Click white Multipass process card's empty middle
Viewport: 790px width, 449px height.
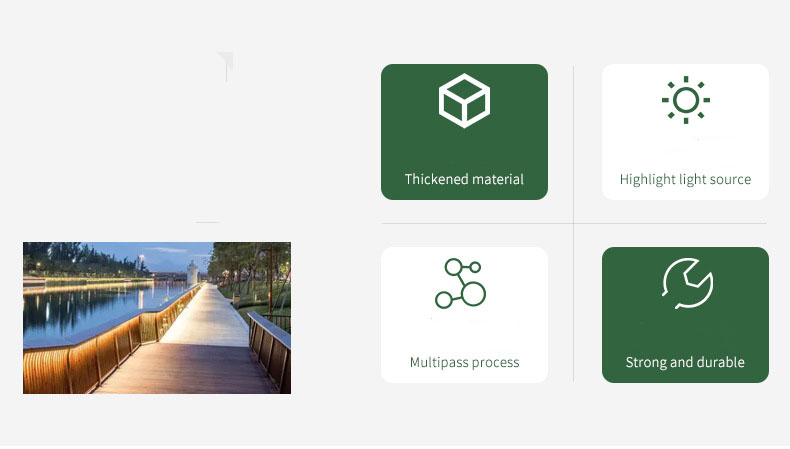coord(464,330)
